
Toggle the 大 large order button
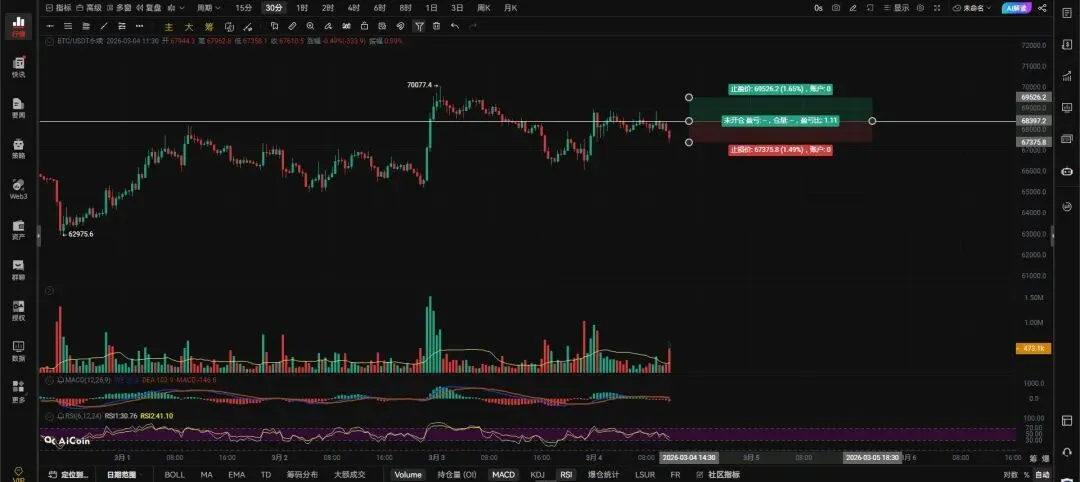pos(188,27)
